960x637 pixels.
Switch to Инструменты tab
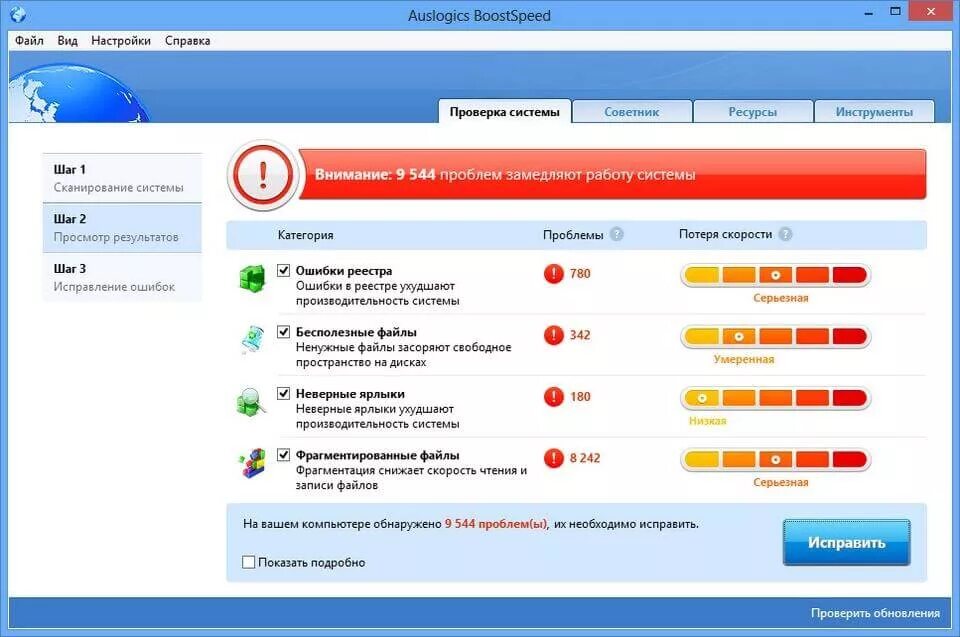tap(874, 111)
